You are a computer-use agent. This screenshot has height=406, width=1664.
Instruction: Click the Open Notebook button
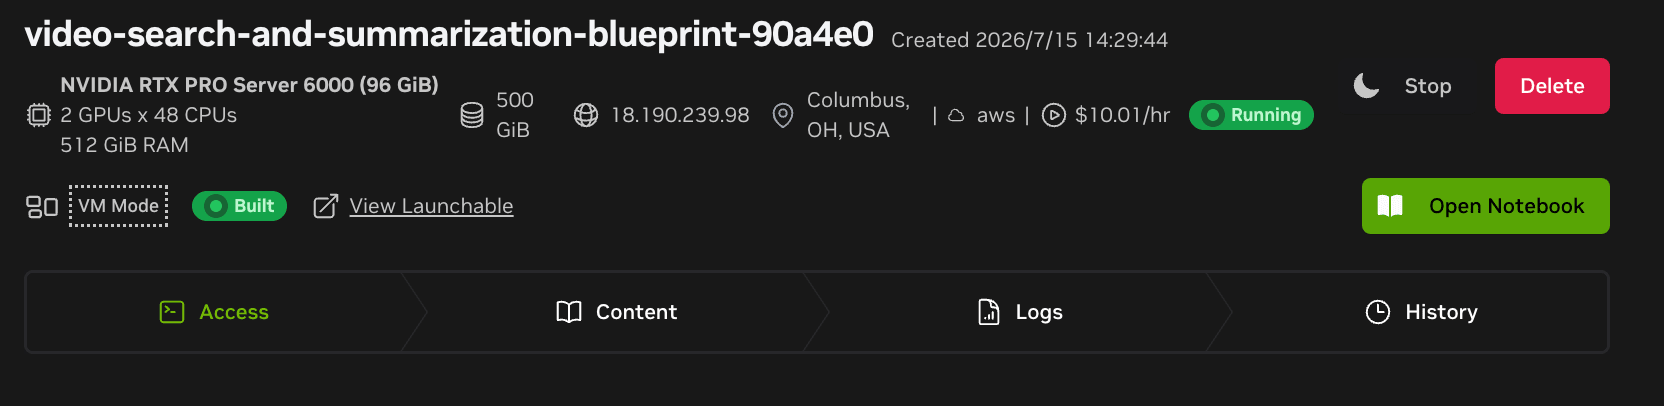pos(1485,206)
